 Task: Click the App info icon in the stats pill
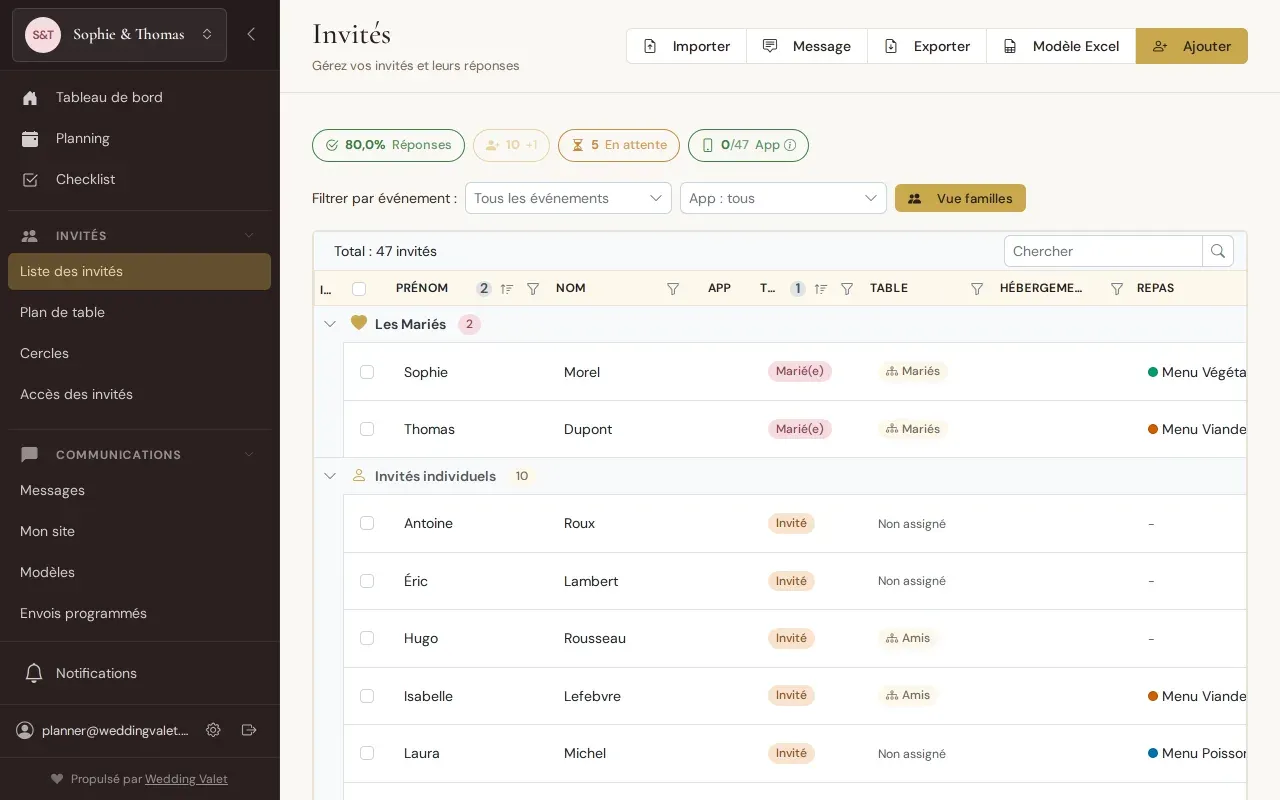(790, 145)
